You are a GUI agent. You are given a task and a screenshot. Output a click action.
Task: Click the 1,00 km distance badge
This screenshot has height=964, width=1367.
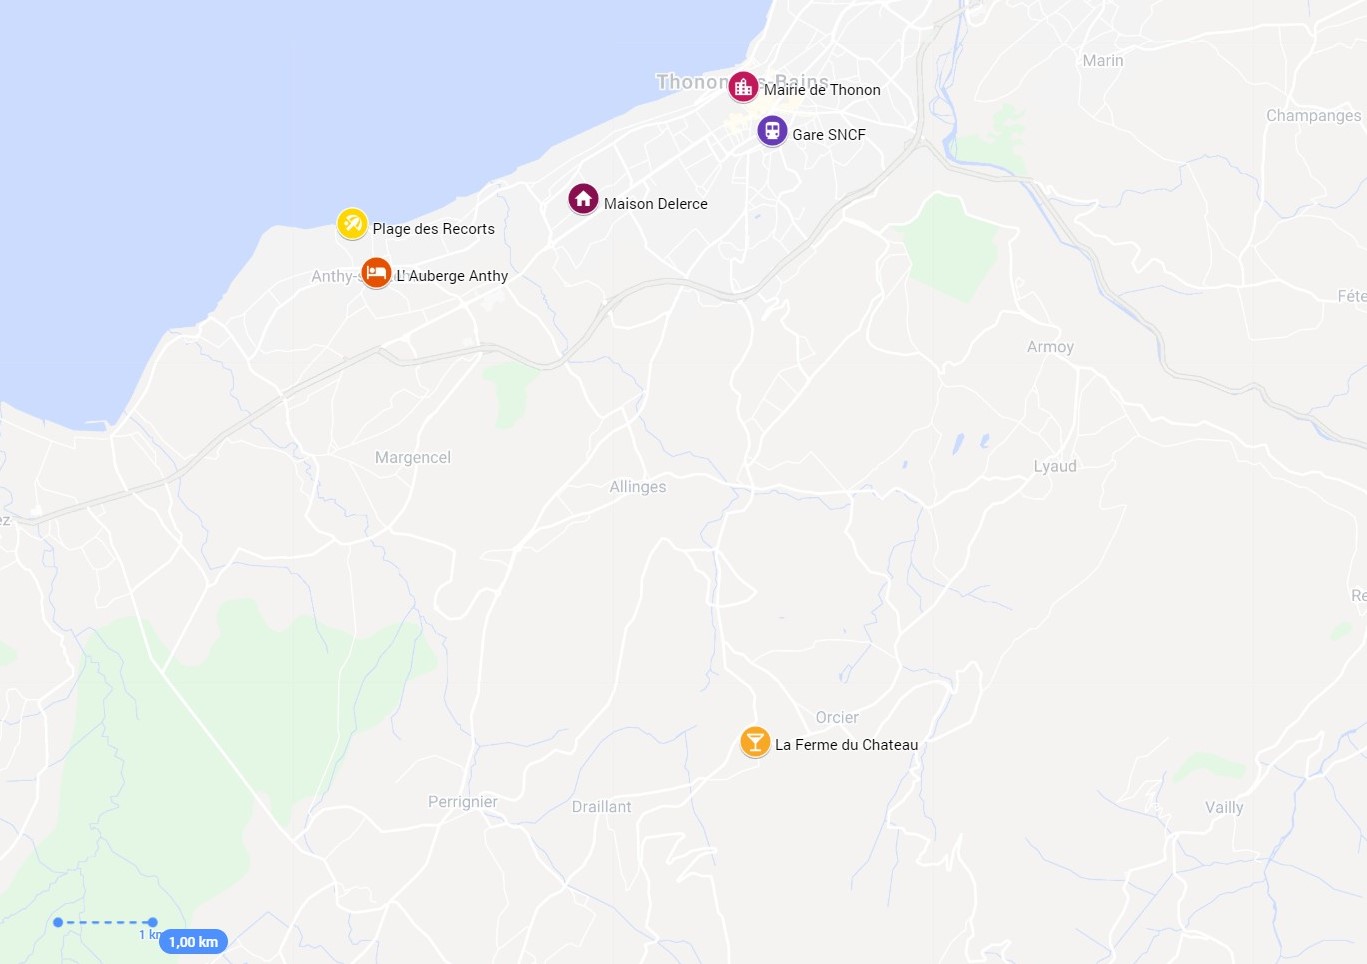coord(193,942)
